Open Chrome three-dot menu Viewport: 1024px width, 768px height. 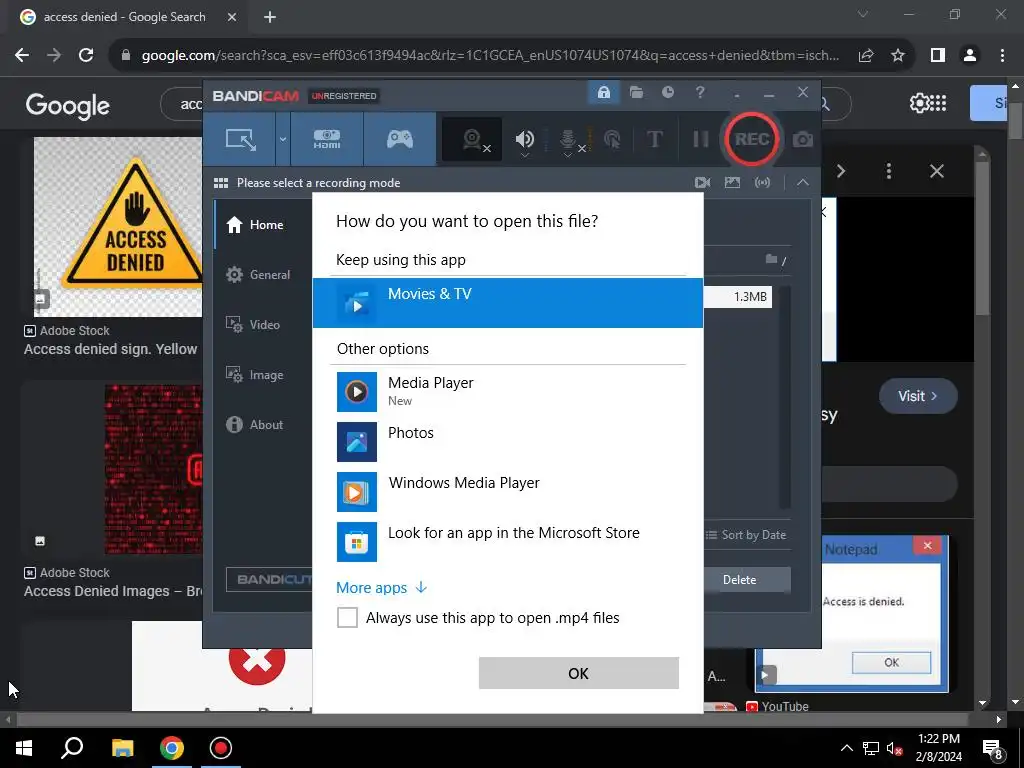1002,56
